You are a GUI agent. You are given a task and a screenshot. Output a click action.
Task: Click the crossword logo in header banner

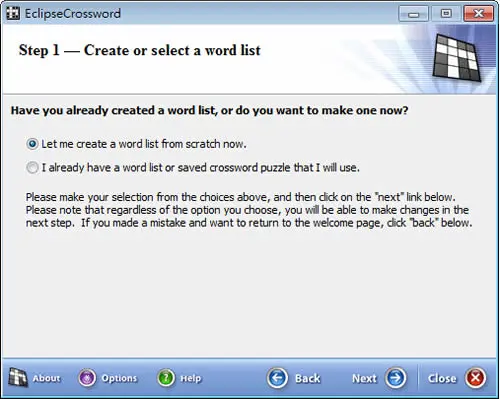(x=457, y=58)
